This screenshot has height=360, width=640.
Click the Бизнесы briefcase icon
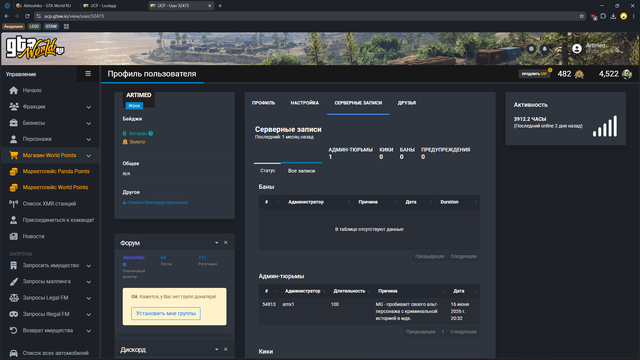coord(13,123)
